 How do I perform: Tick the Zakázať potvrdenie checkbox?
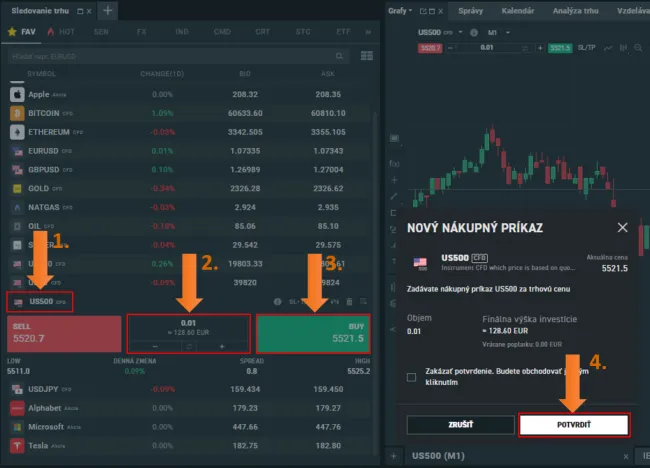(412, 377)
